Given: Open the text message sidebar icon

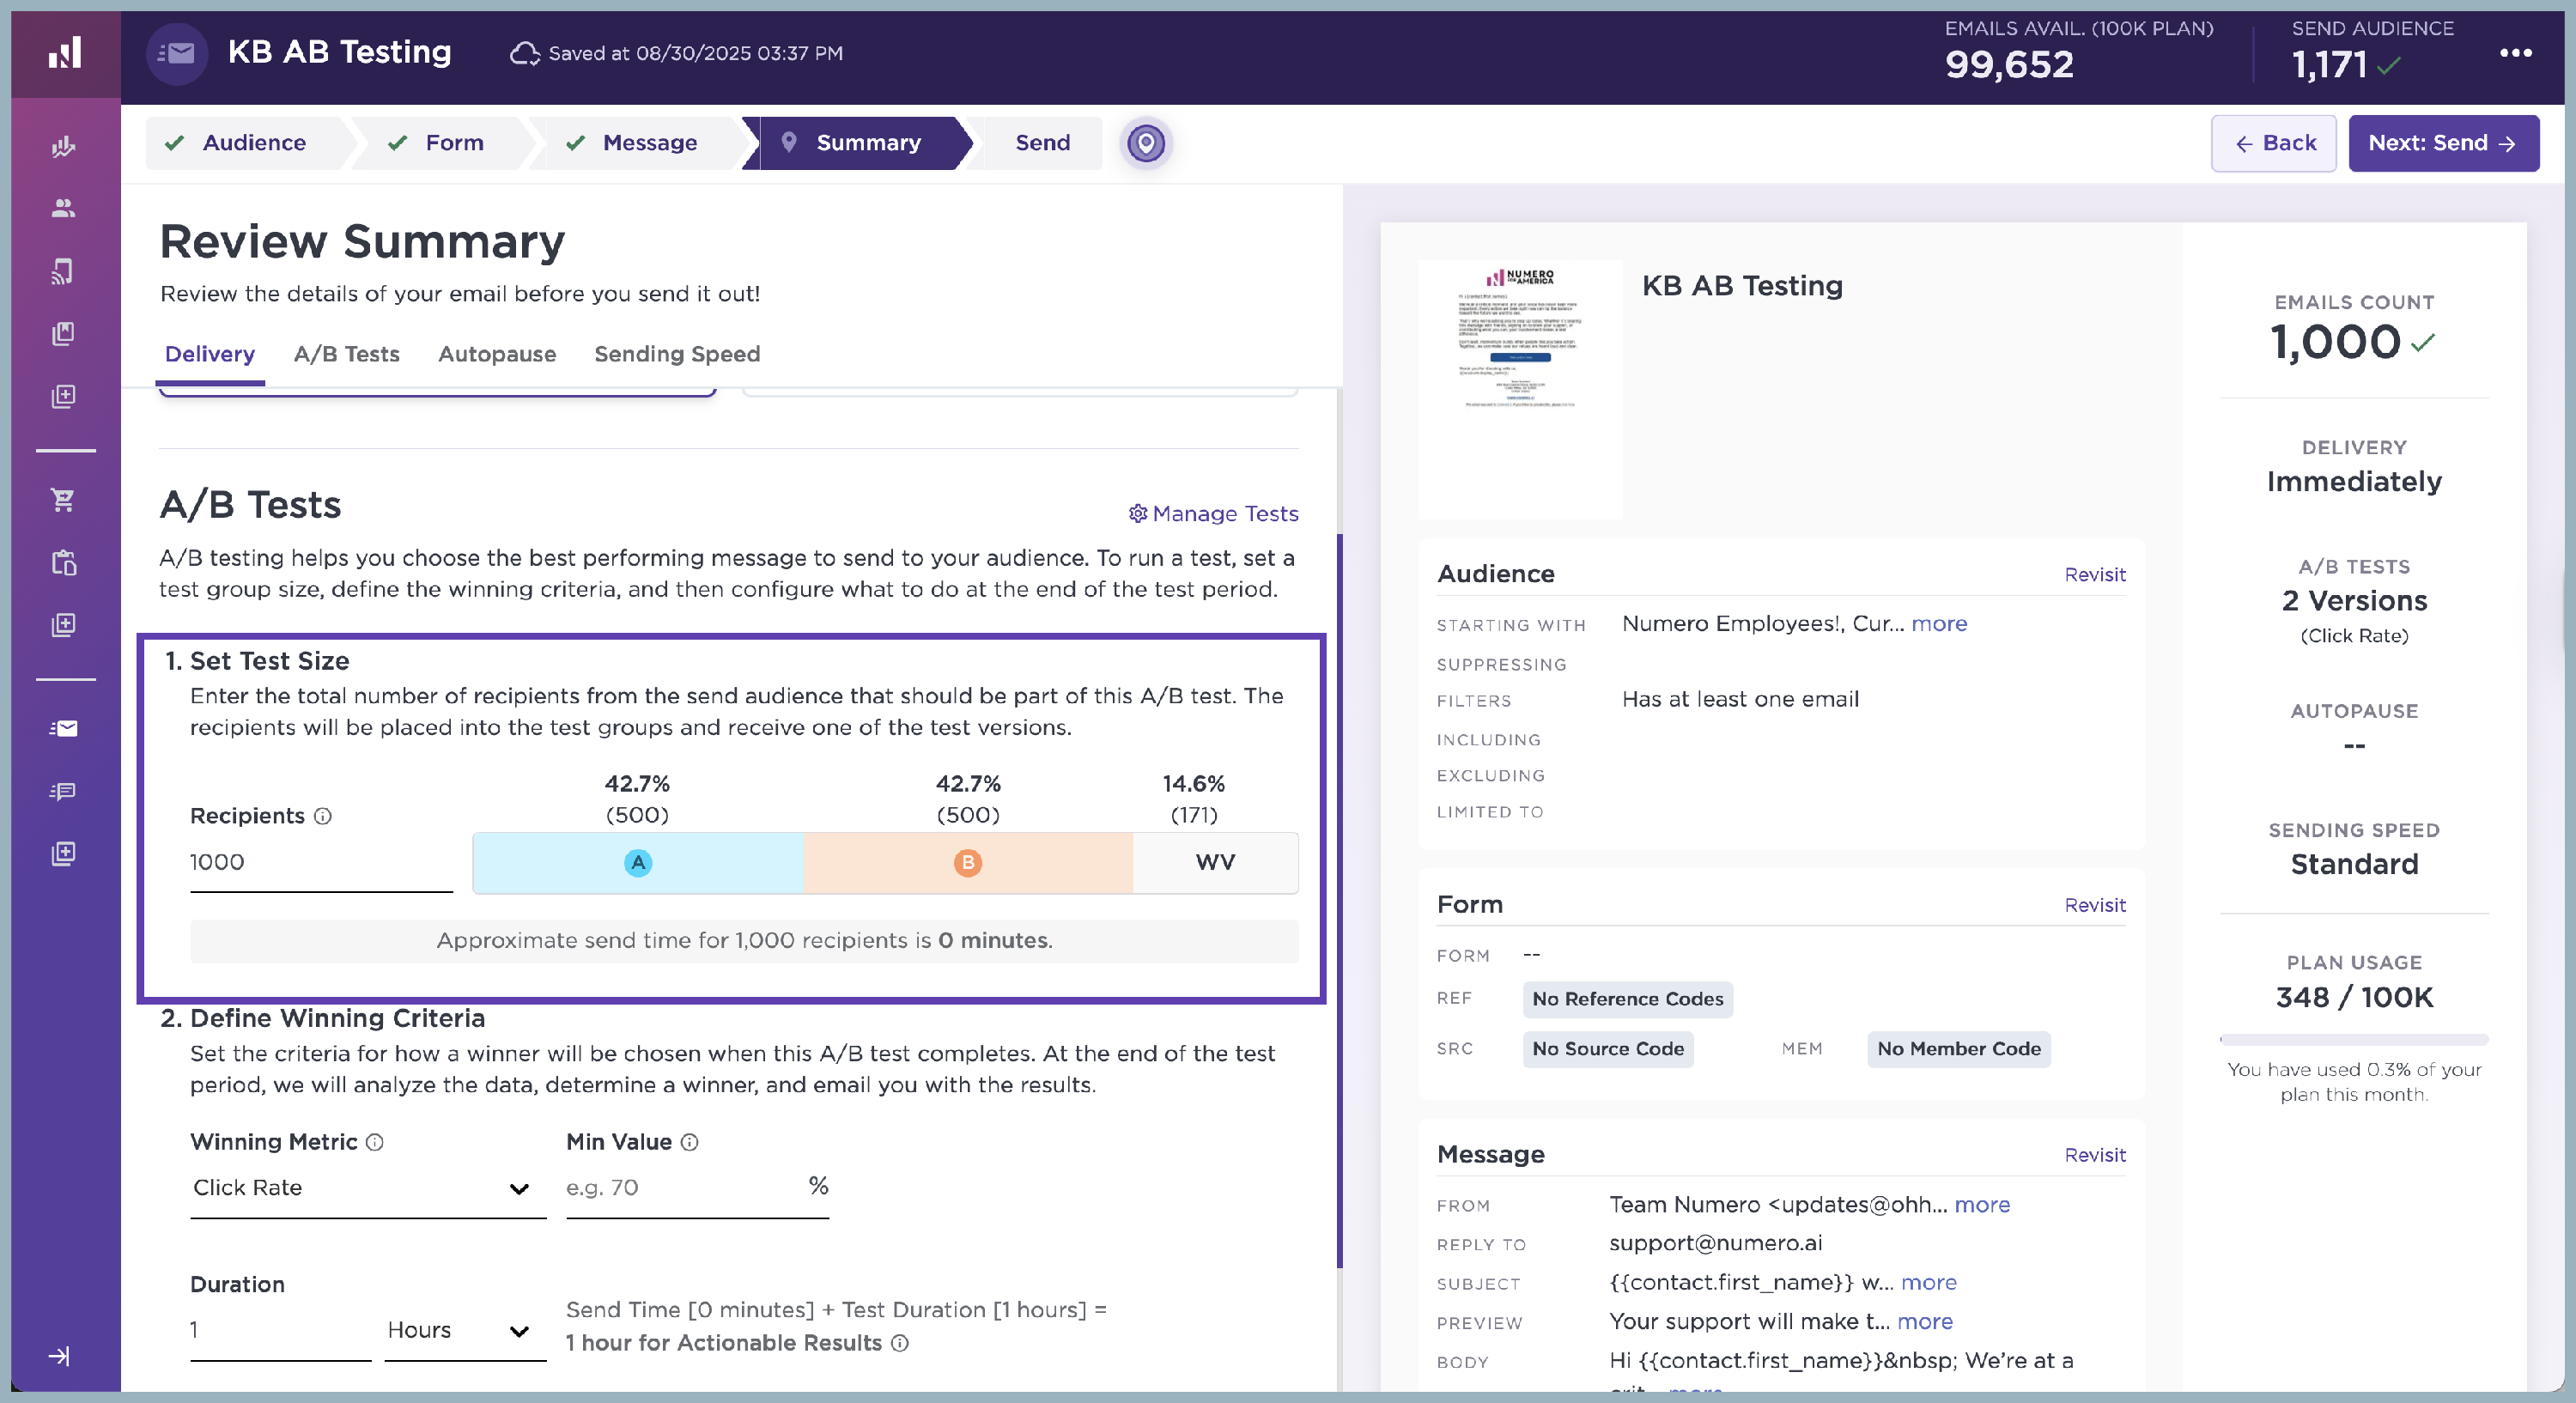Looking at the screenshot, I should click(x=63, y=792).
